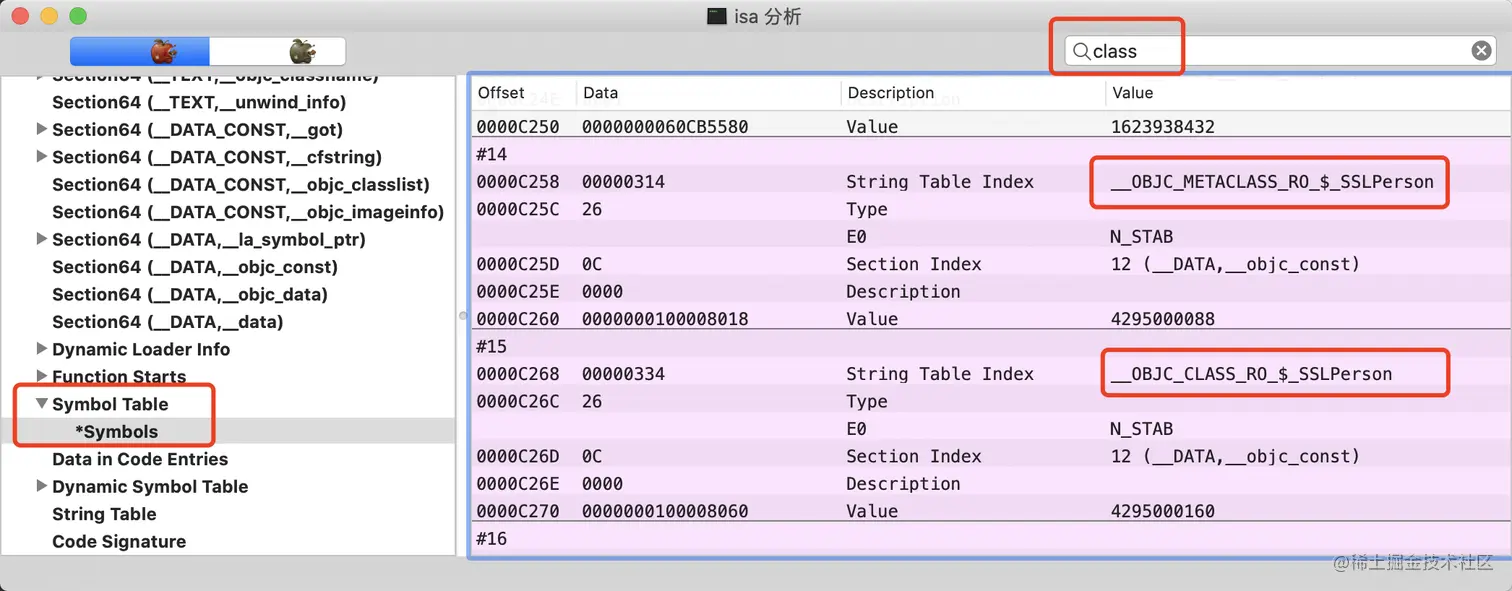Click value cell 4295000088
Viewport: 1512px width, 591px height.
pos(1162,319)
